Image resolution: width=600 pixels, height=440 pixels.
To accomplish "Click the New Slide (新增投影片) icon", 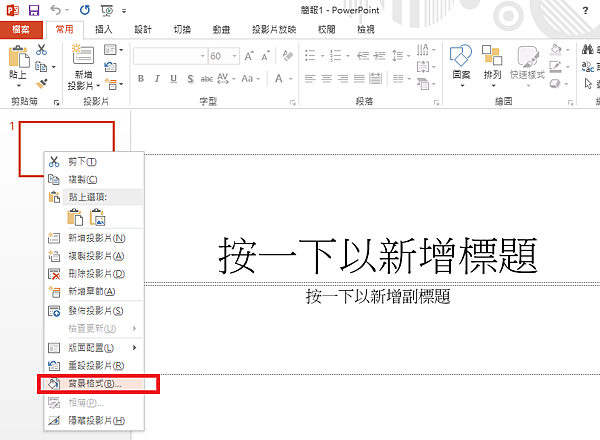I will [x=83, y=54].
